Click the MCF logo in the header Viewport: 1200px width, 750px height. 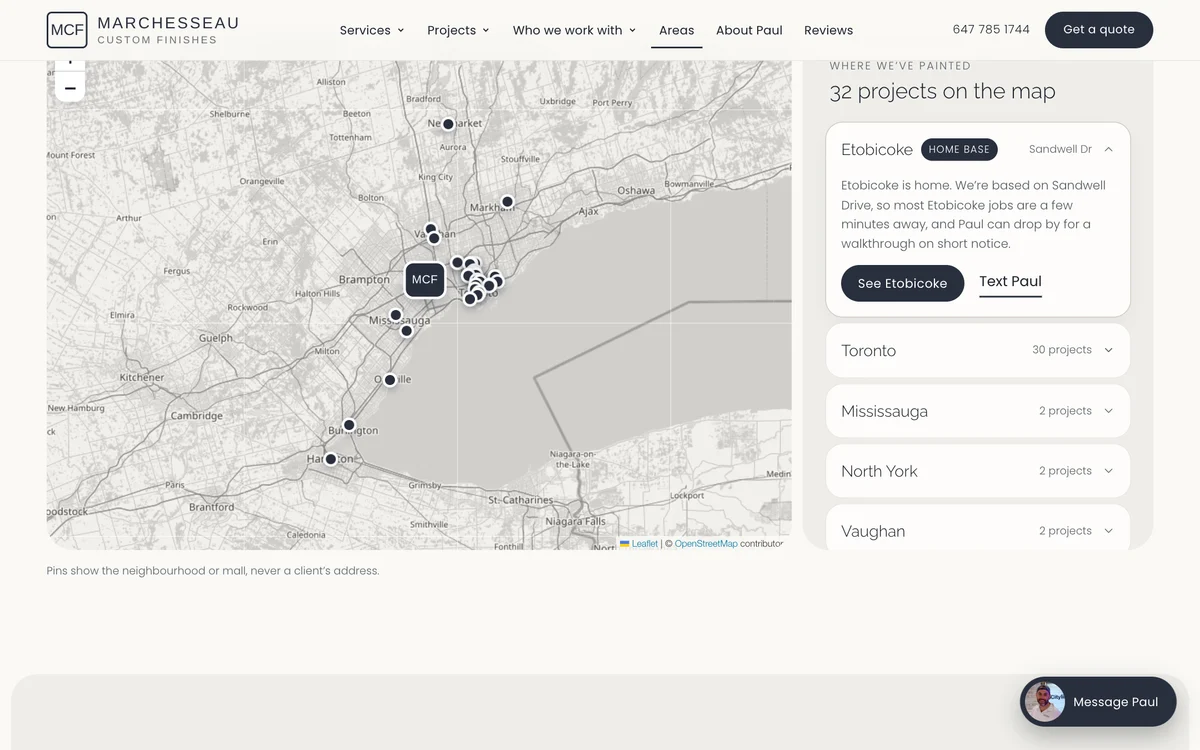pyautogui.click(x=67, y=30)
